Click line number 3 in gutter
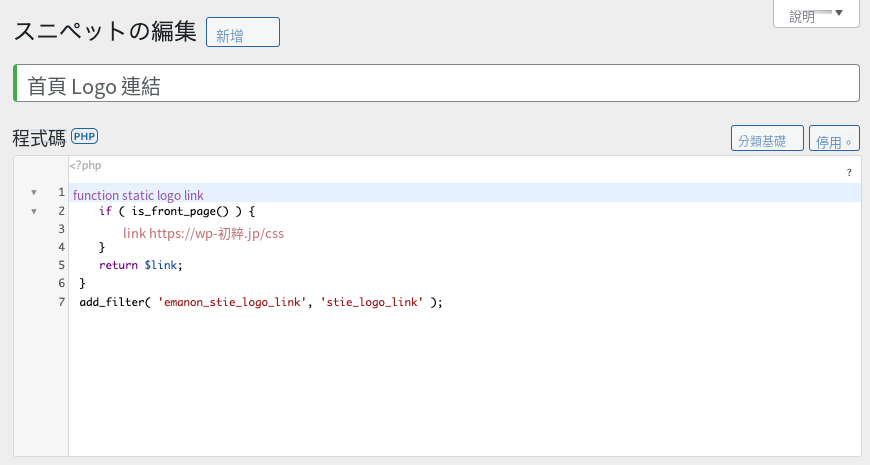 [x=62, y=229]
